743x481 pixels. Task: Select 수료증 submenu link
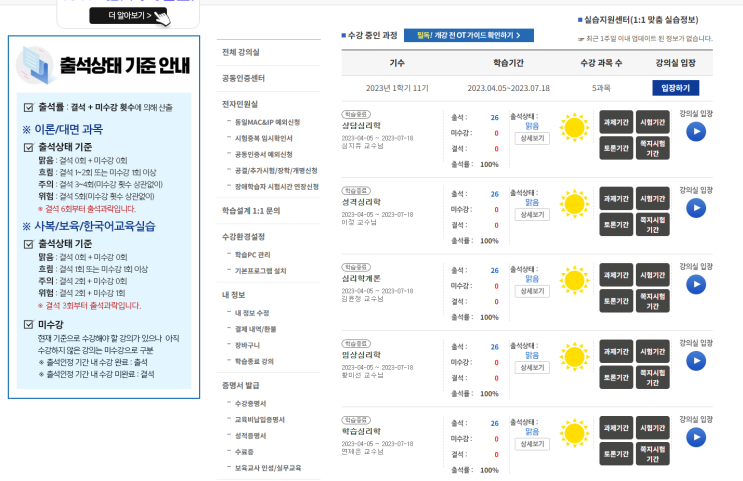pos(244,452)
